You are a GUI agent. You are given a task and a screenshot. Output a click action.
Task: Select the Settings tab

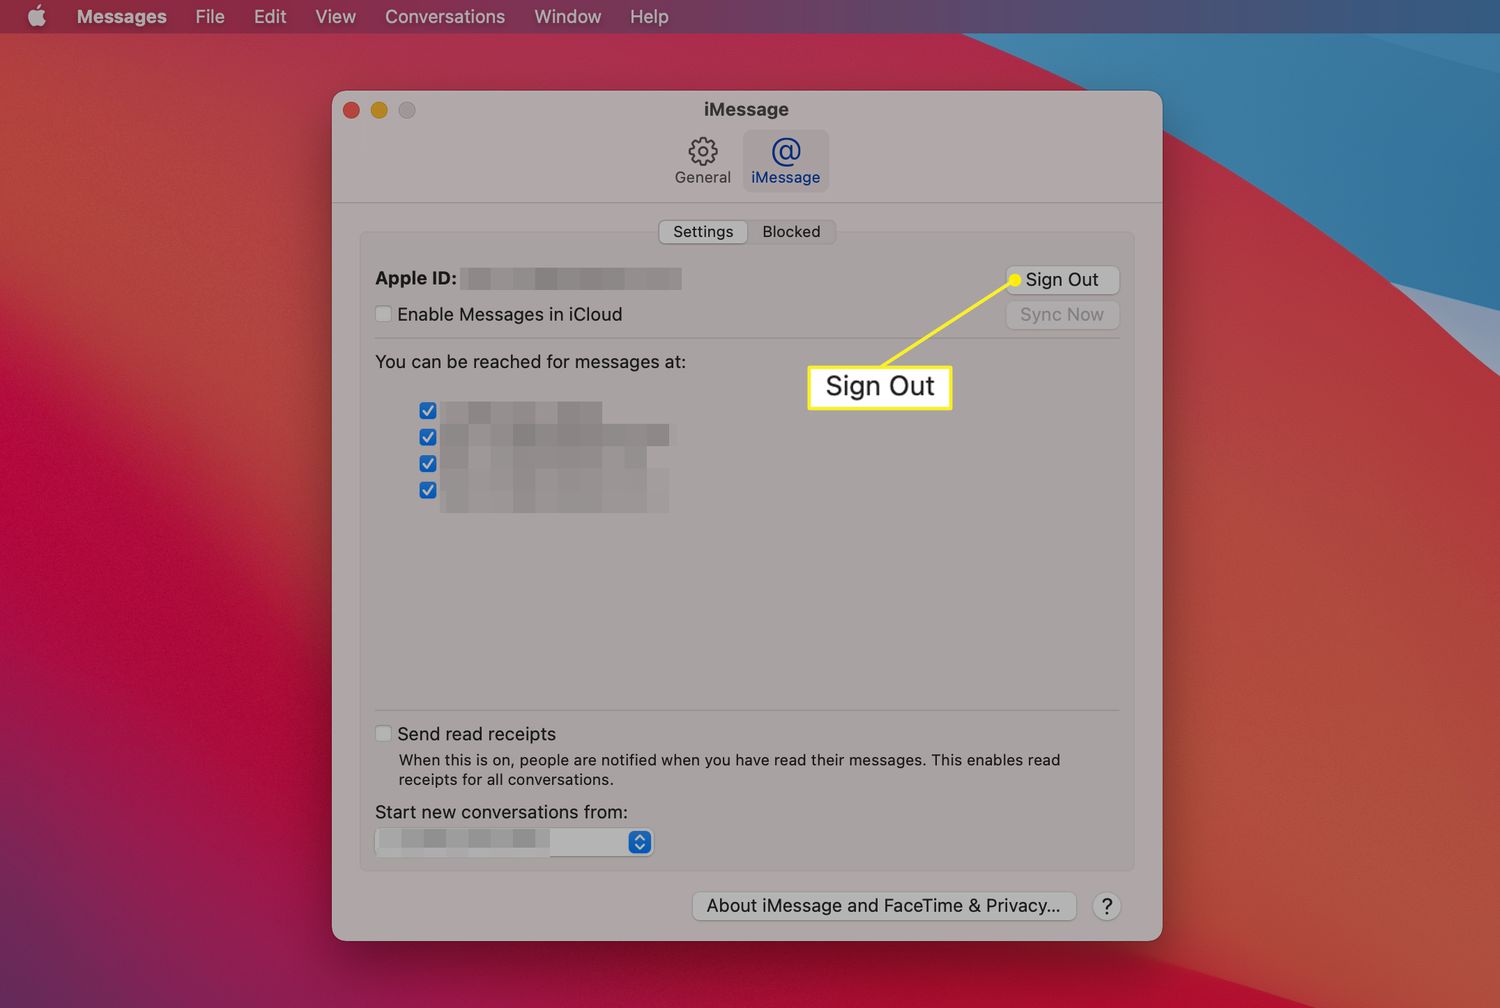coord(703,232)
